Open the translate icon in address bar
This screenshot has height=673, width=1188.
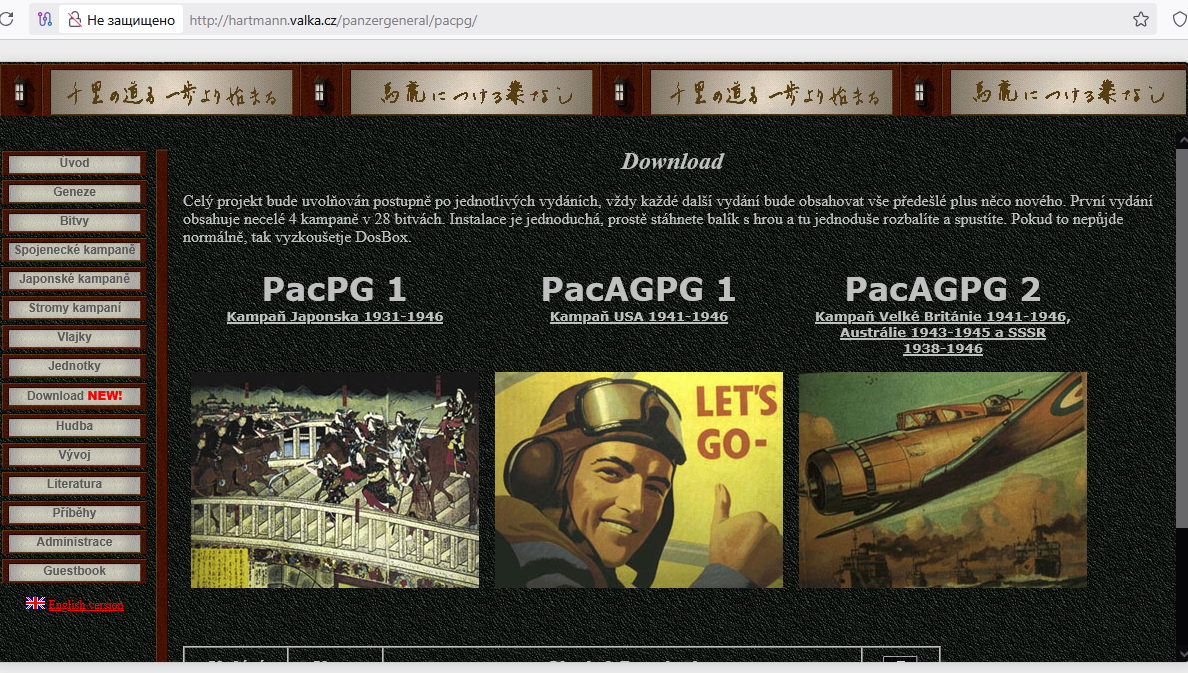coord(45,20)
